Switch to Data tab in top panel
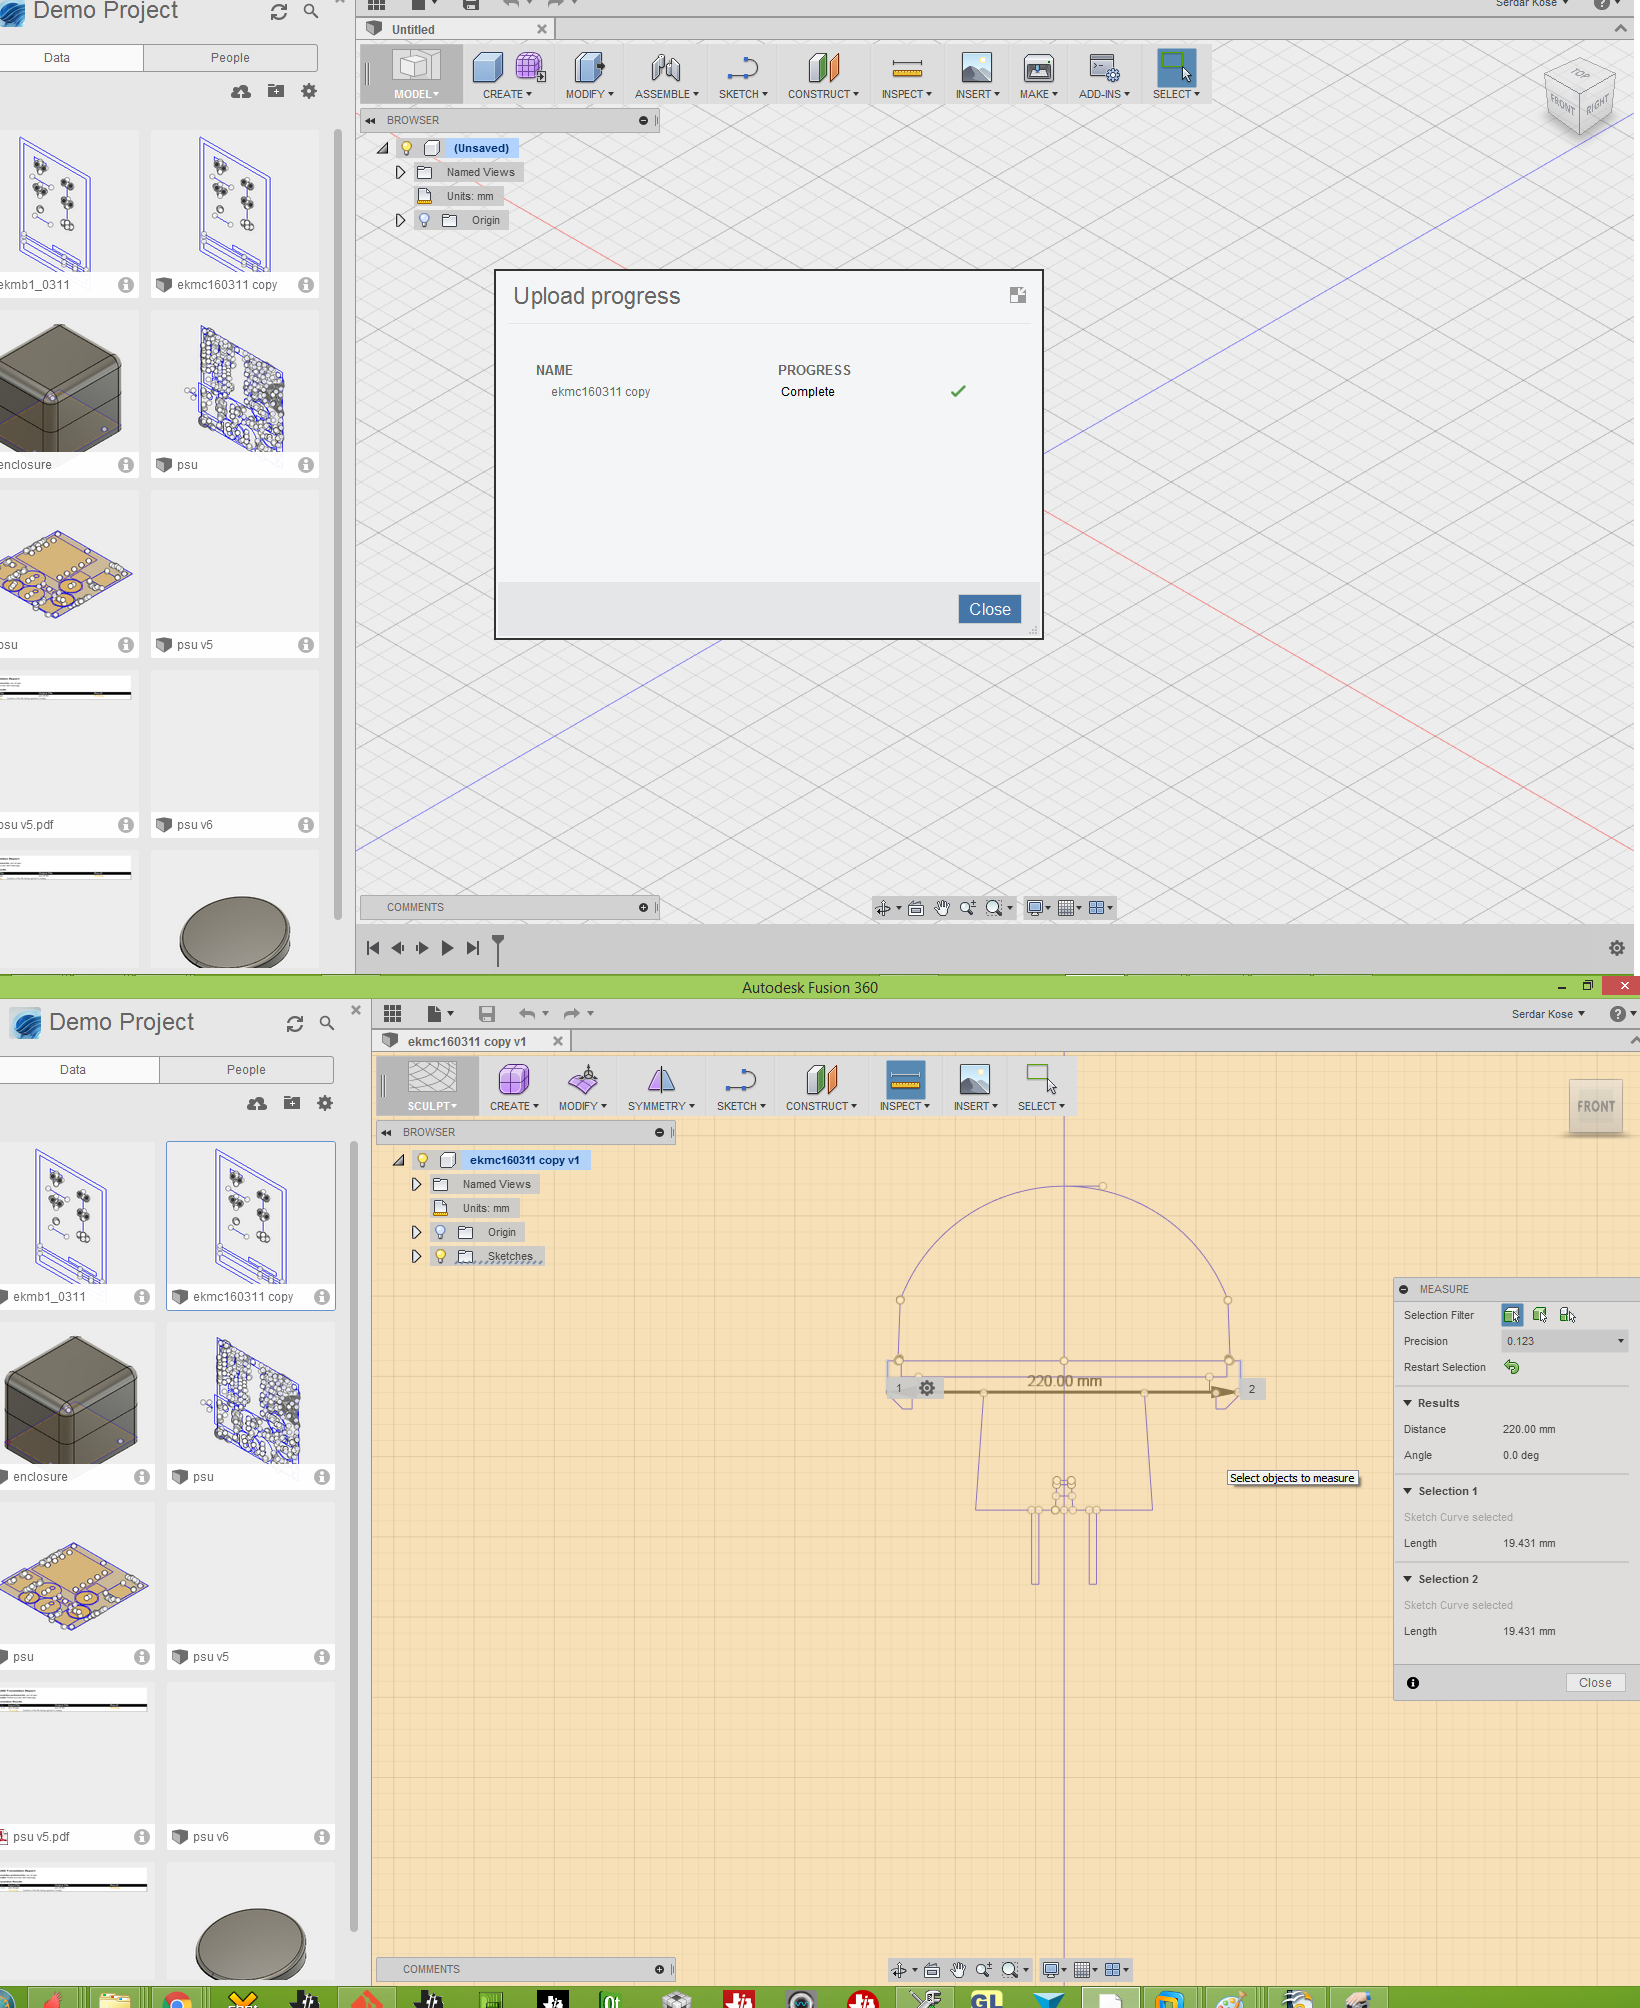Viewport: 1640px width, 2008px height. click(57, 57)
